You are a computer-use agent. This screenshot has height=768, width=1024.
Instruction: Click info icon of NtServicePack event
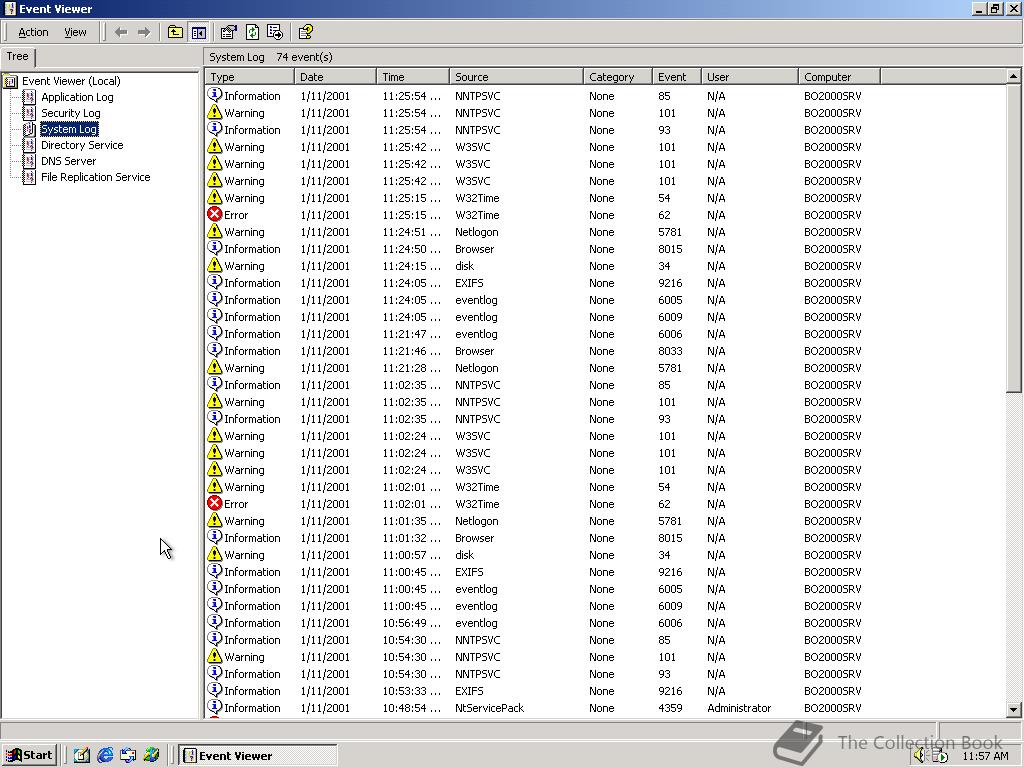pos(214,707)
